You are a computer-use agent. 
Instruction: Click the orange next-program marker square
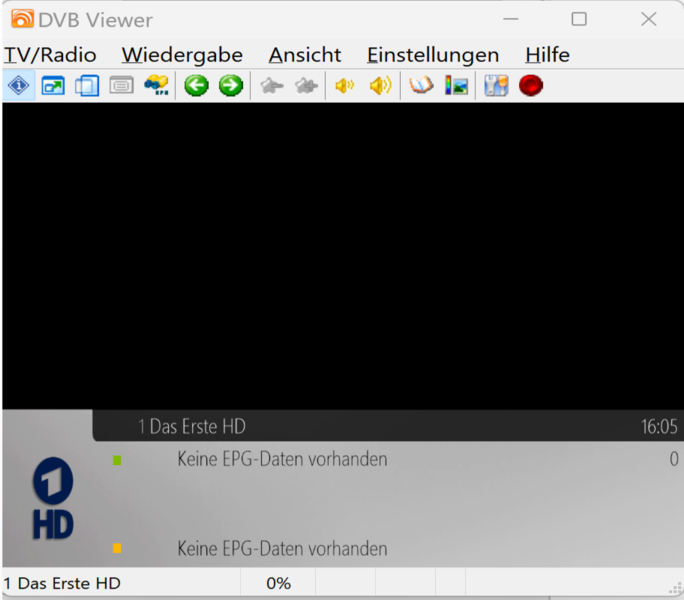click(117, 548)
